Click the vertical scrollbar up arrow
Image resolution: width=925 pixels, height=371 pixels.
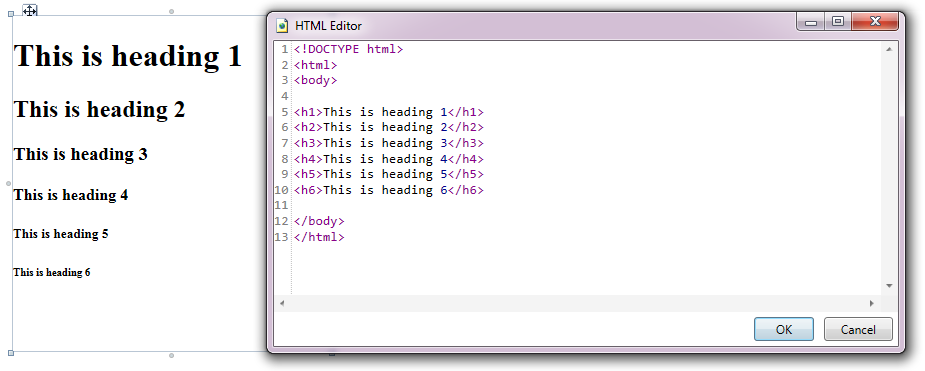[889, 50]
